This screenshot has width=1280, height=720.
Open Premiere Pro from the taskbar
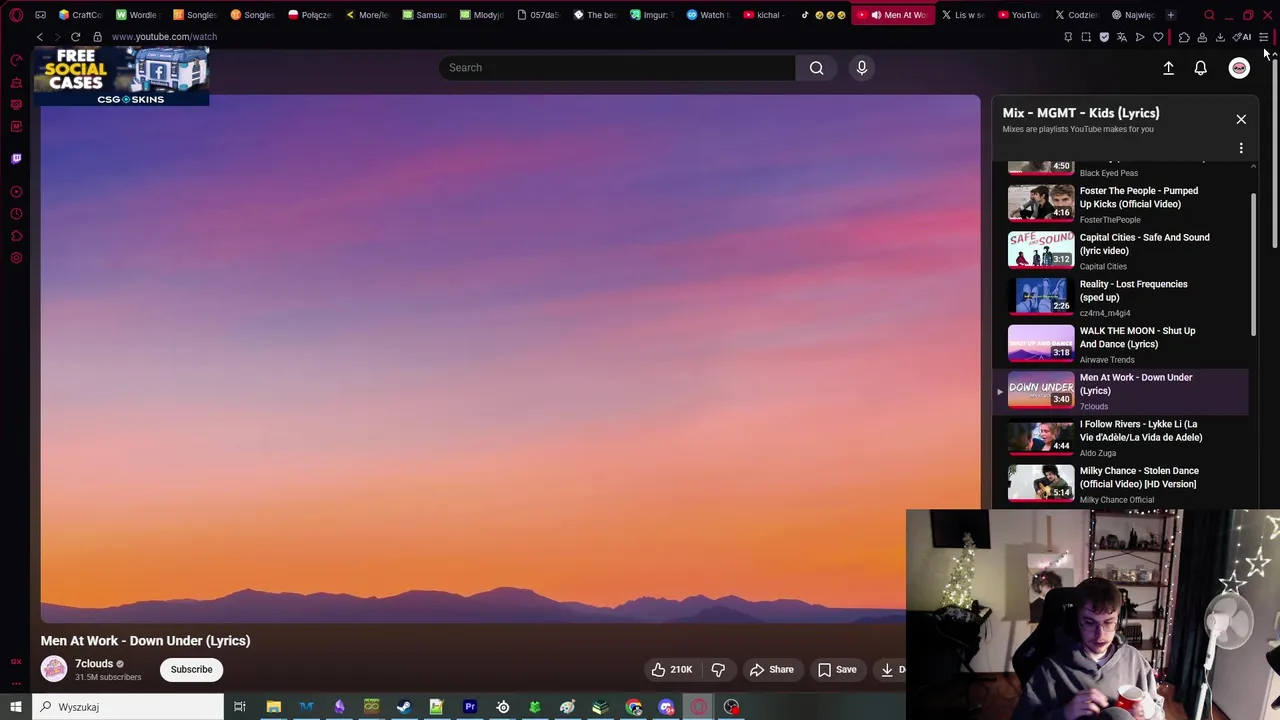click(x=470, y=707)
